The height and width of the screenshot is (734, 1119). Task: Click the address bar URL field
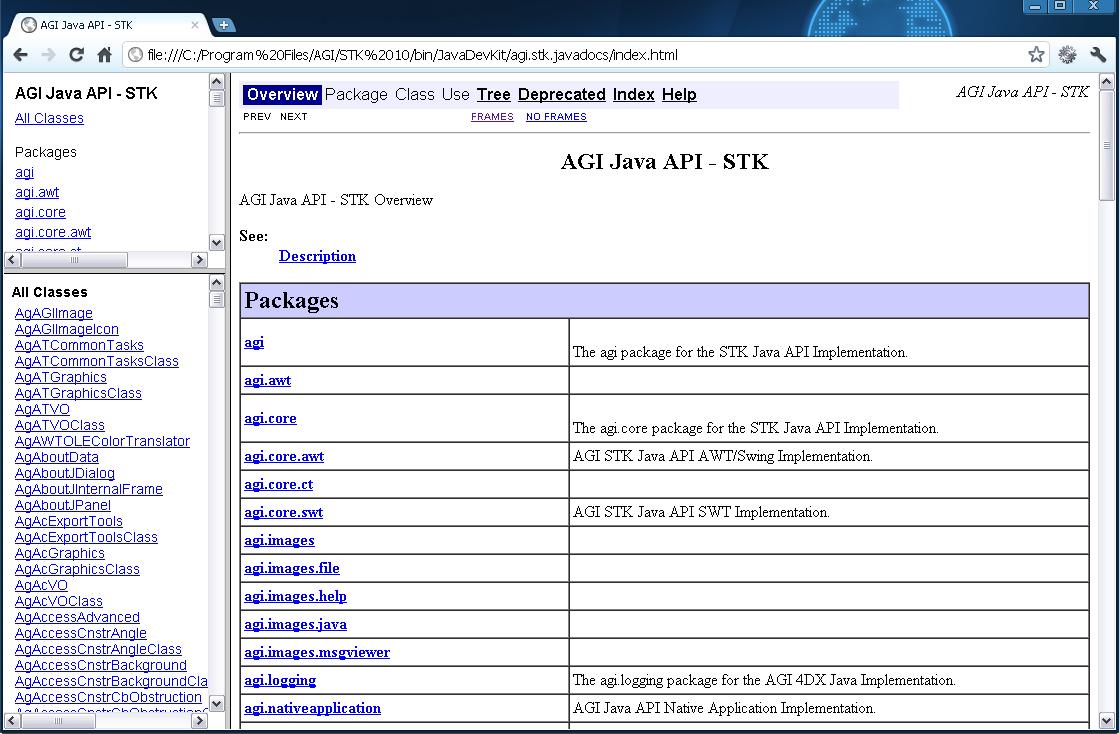pos(580,55)
